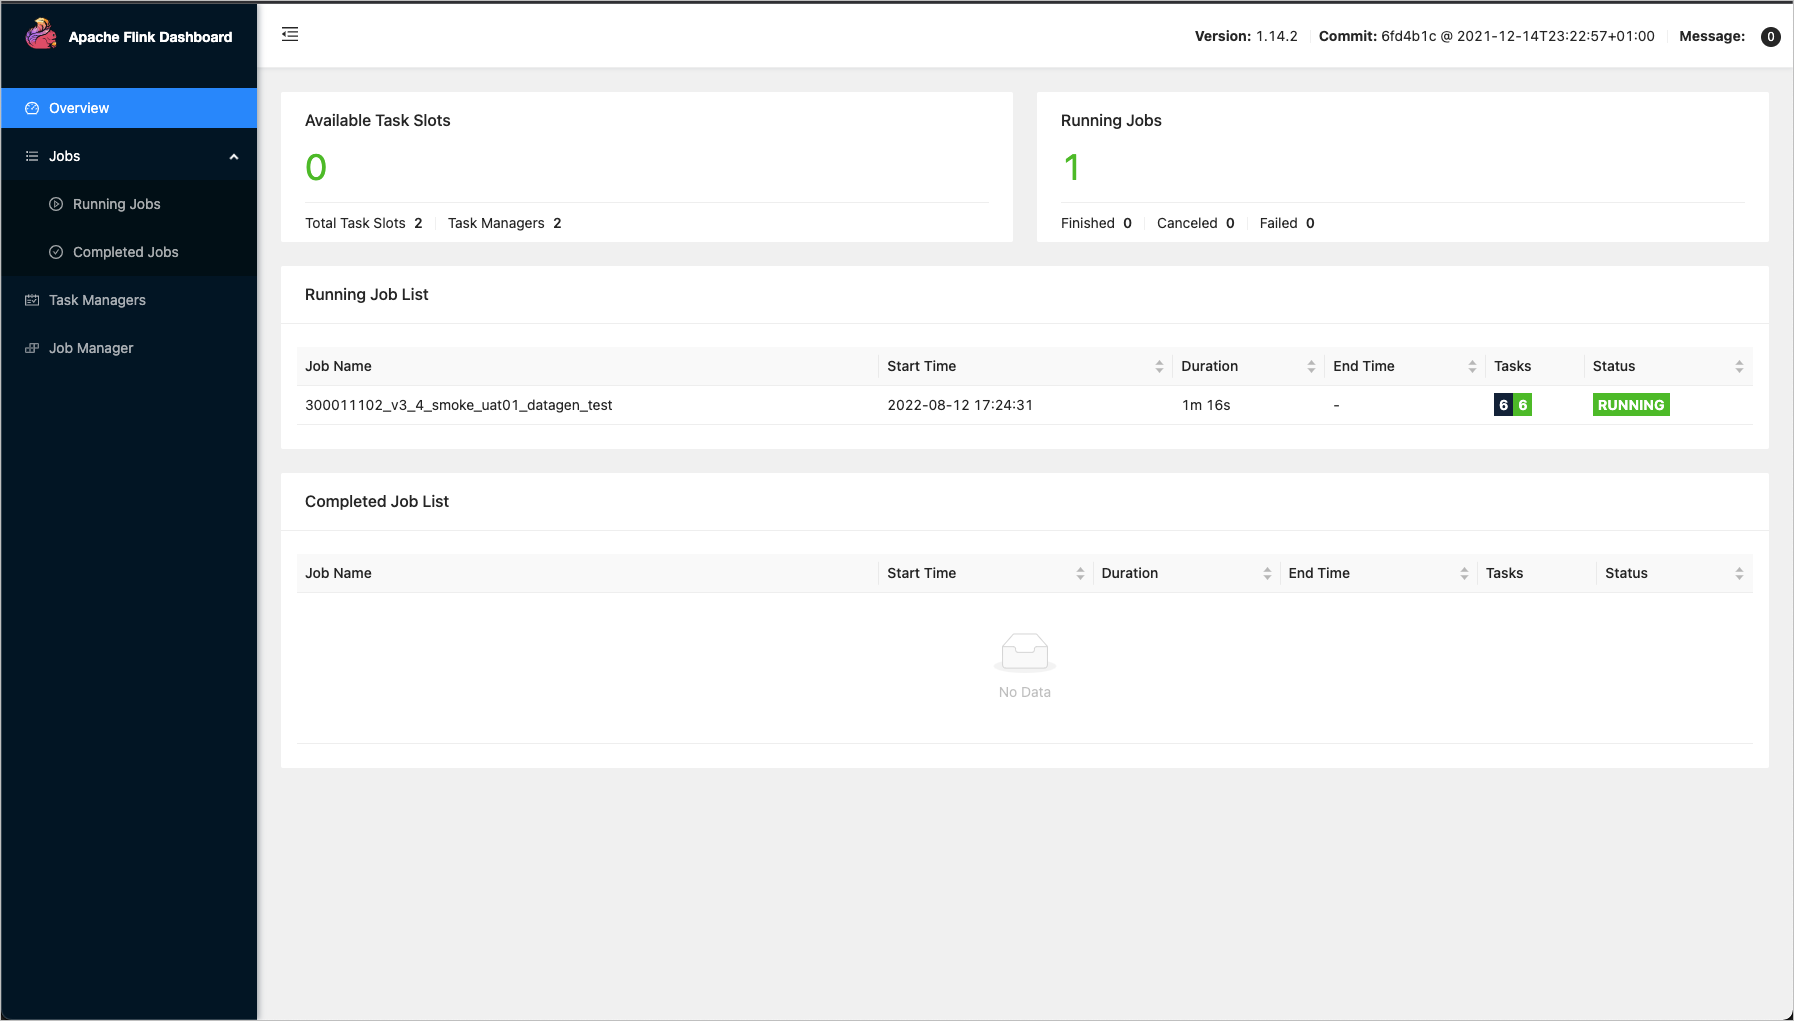Click the duration value 1m 16s

(1206, 405)
